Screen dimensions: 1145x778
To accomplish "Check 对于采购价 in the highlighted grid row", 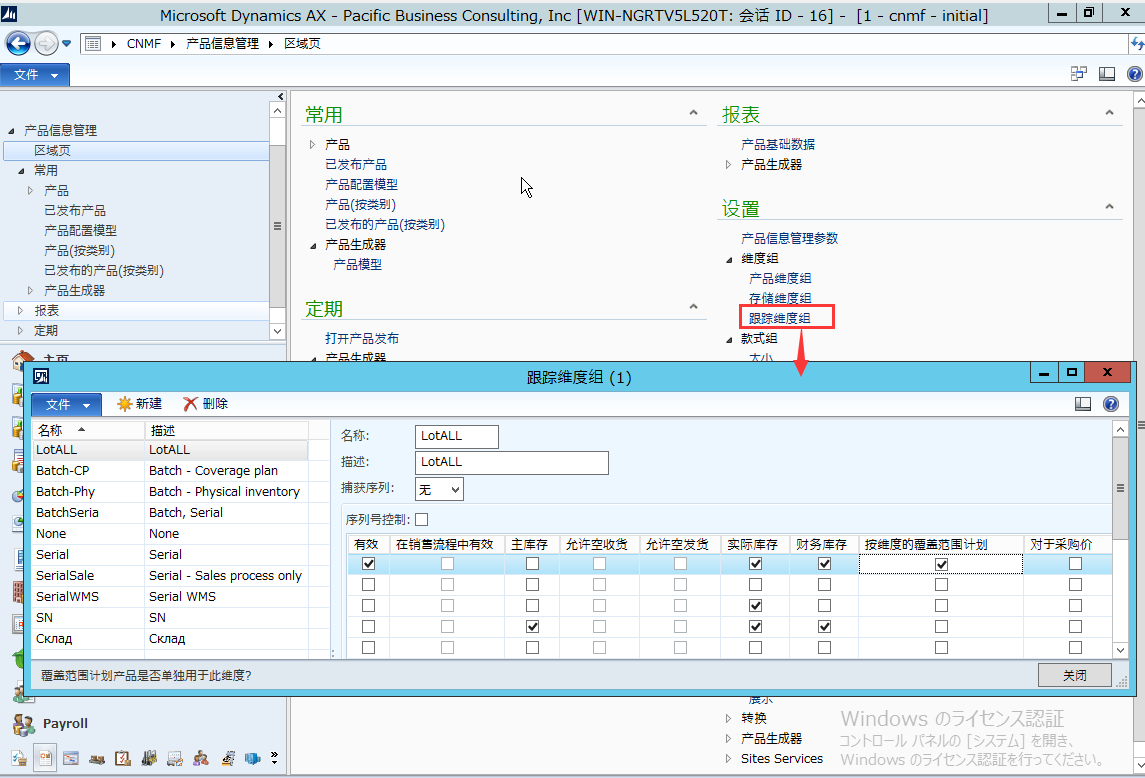I will (1075, 564).
